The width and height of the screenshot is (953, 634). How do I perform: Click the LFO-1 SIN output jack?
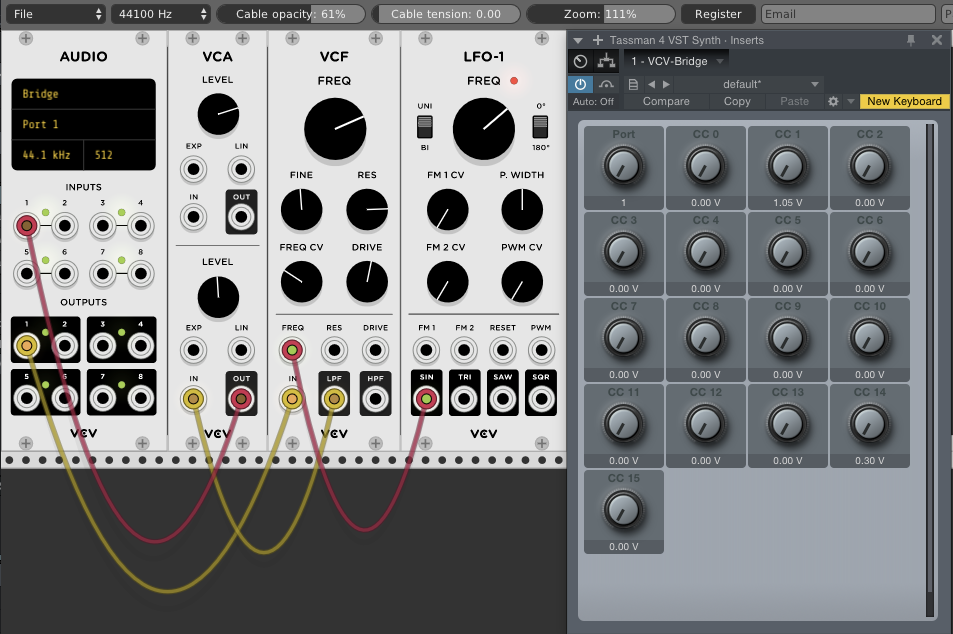coord(426,399)
